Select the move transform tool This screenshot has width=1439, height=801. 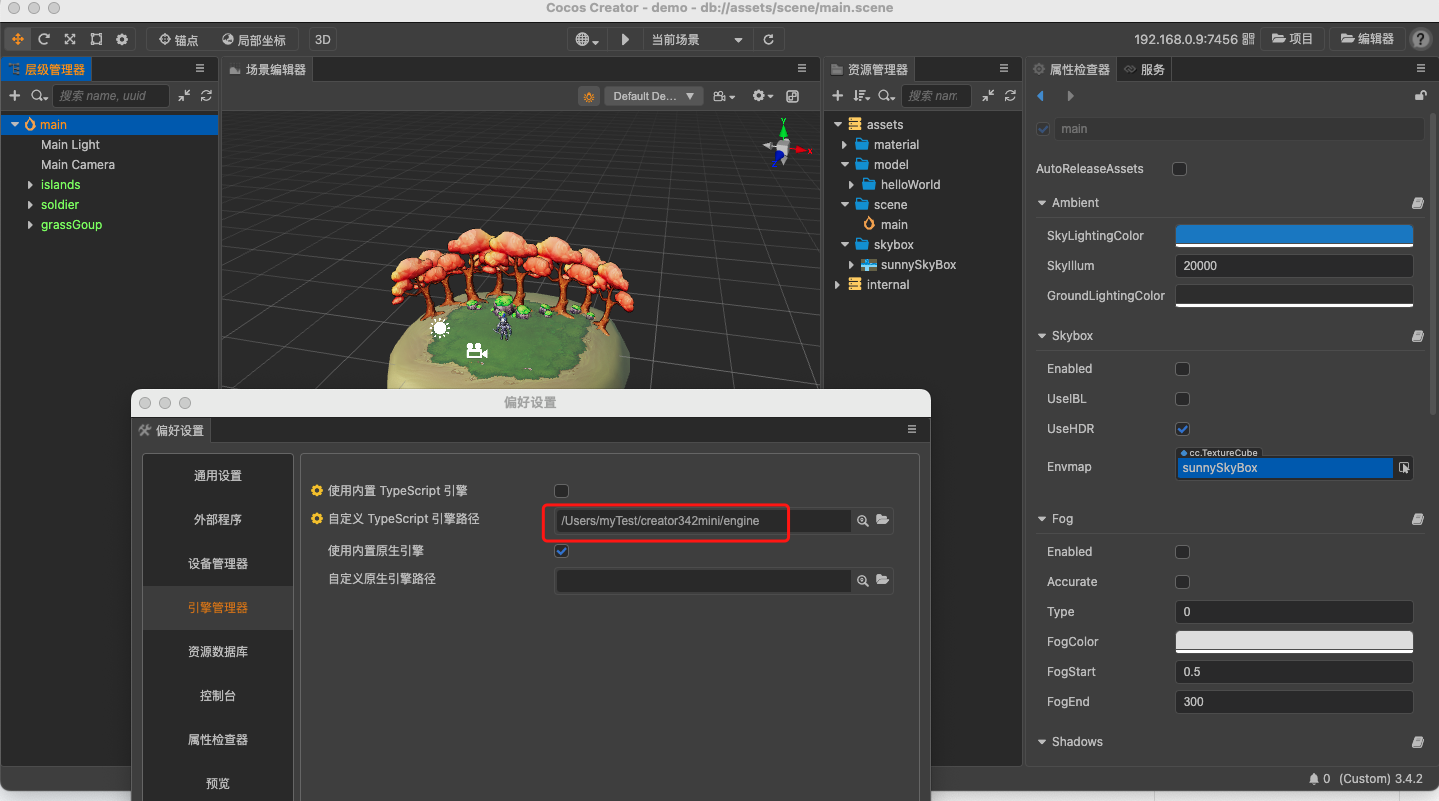click(18, 39)
